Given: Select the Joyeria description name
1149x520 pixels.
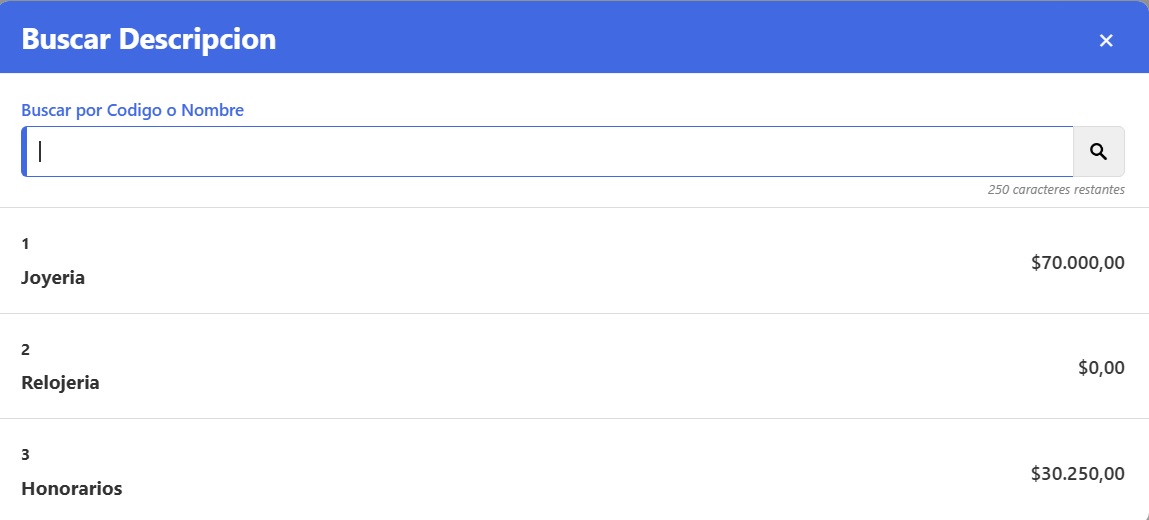Looking at the screenshot, I should 53,277.
